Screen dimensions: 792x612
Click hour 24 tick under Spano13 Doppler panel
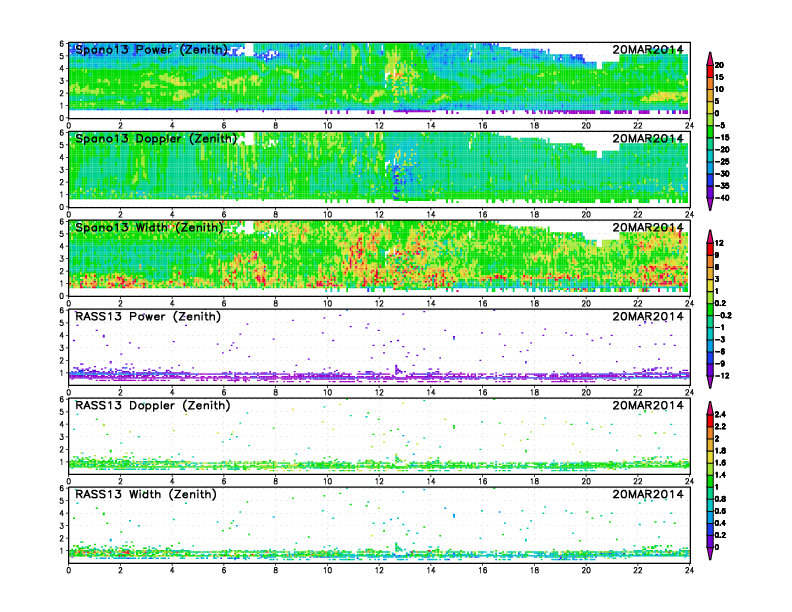tap(689, 215)
